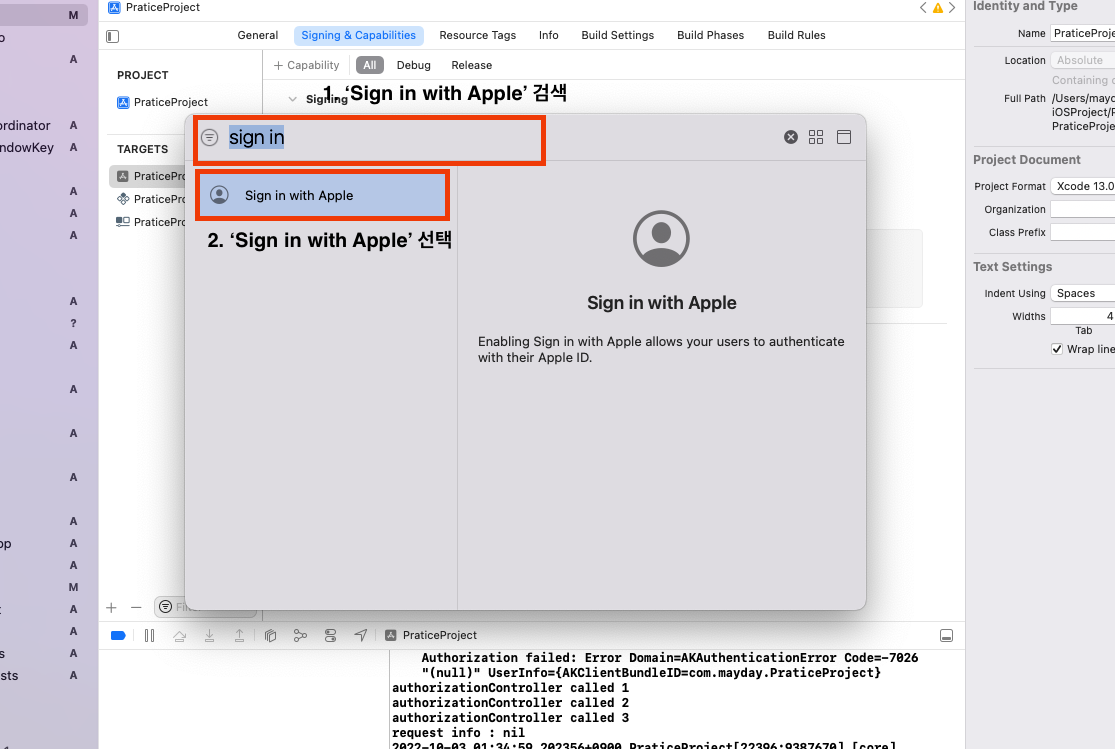Screen dimensions: 1115x749
Task: Open the Build Phases tab
Action: pyautogui.click(x=710, y=36)
